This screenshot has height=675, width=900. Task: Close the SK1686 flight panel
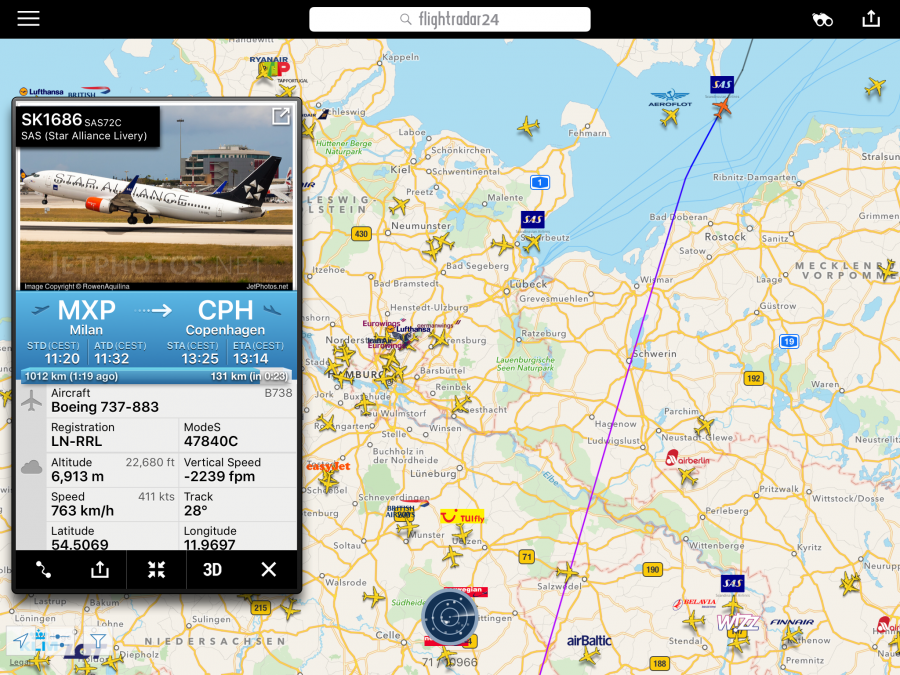pyautogui.click(x=269, y=569)
